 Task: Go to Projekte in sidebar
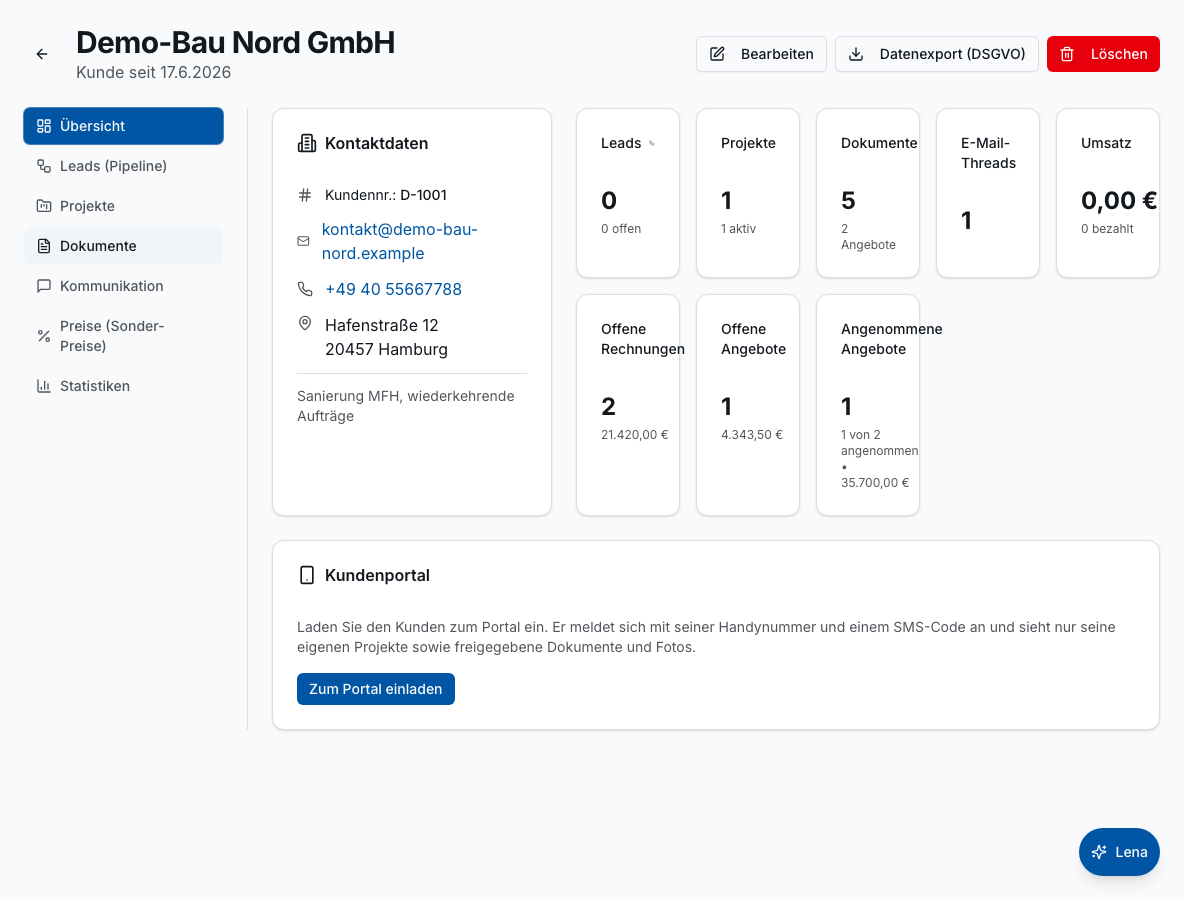[123, 206]
